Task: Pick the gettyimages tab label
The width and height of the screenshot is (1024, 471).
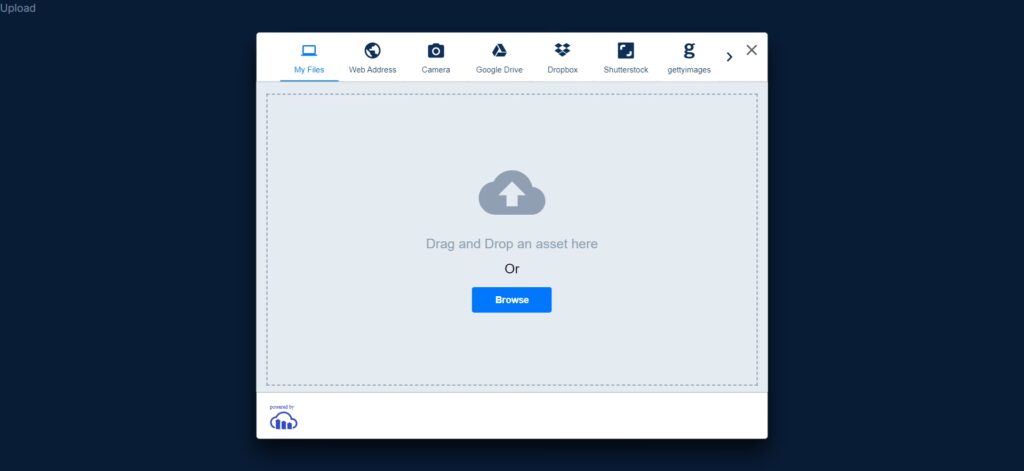Action: click(x=689, y=70)
